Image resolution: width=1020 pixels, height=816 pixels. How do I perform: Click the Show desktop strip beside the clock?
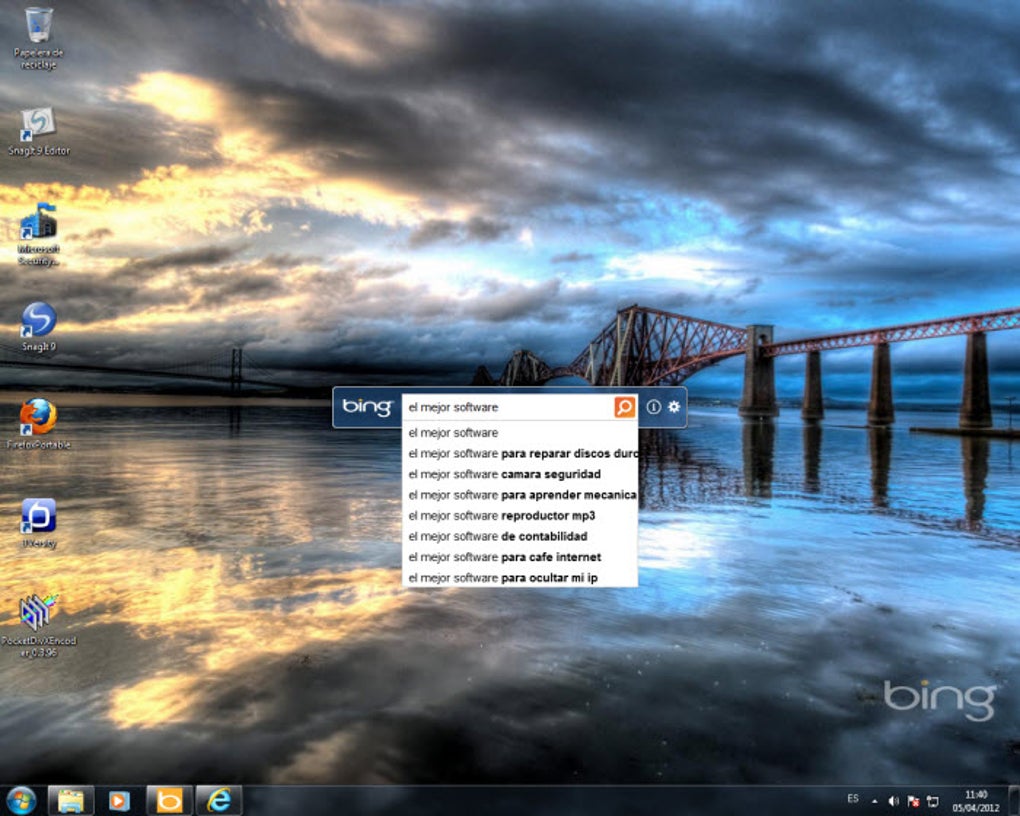tap(1013, 800)
